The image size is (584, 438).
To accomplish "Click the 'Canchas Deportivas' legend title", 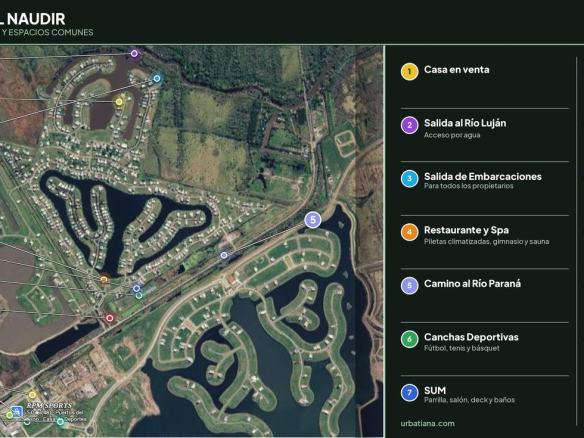I will pyautogui.click(x=471, y=337).
